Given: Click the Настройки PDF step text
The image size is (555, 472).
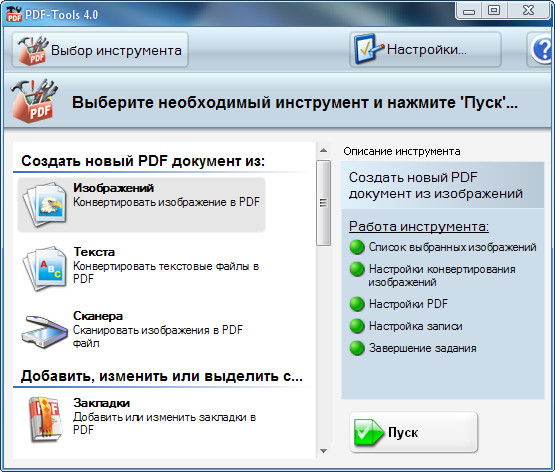Looking at the screenshot, I should [x=408, y=304].
